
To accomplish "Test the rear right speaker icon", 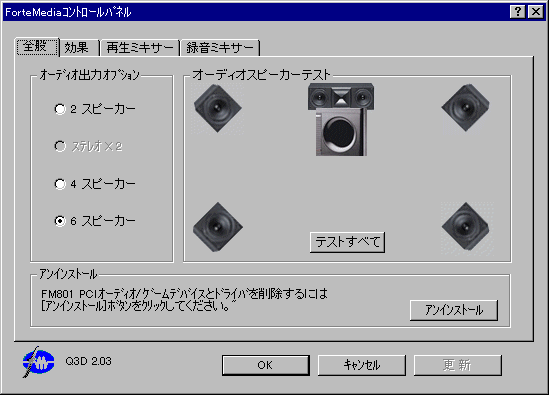I will coord(466,226).
